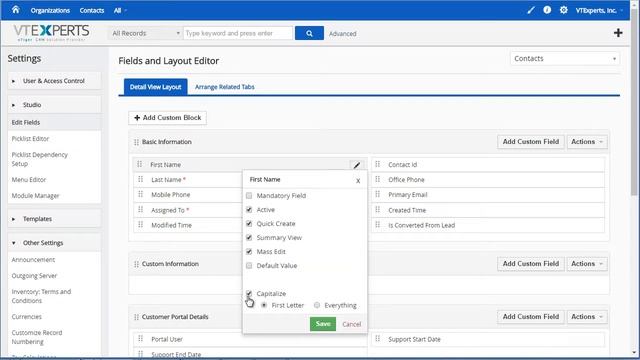Open Picklist Editor in sidebar
This screenshot has height=360, width=640.
pos(30,139)
